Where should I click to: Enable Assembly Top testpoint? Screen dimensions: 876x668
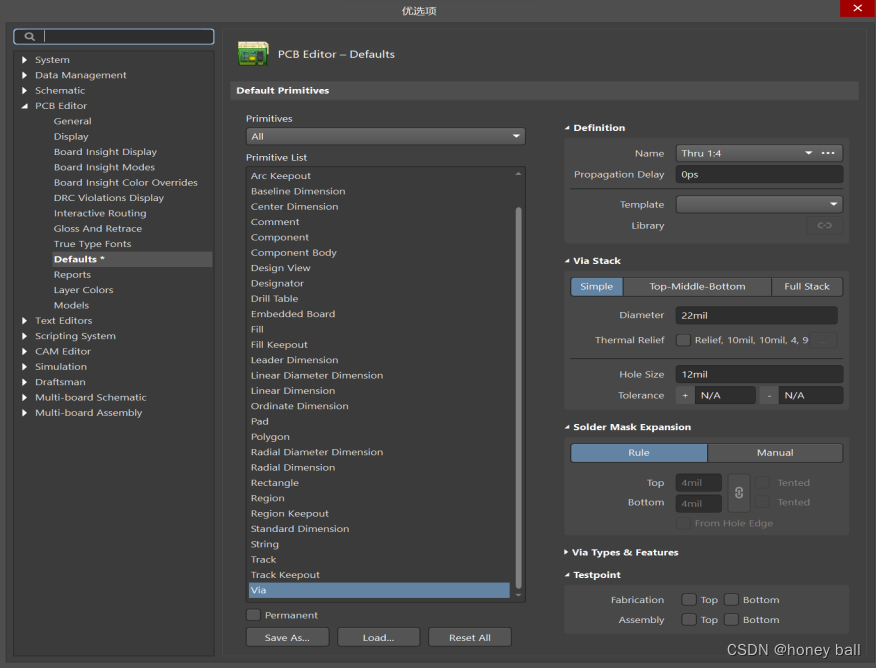tap(689, 620)
